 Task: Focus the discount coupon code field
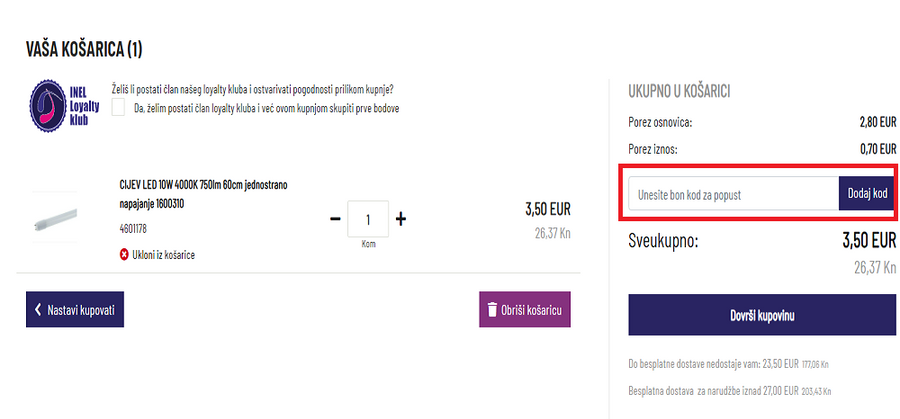coord(733,193)
